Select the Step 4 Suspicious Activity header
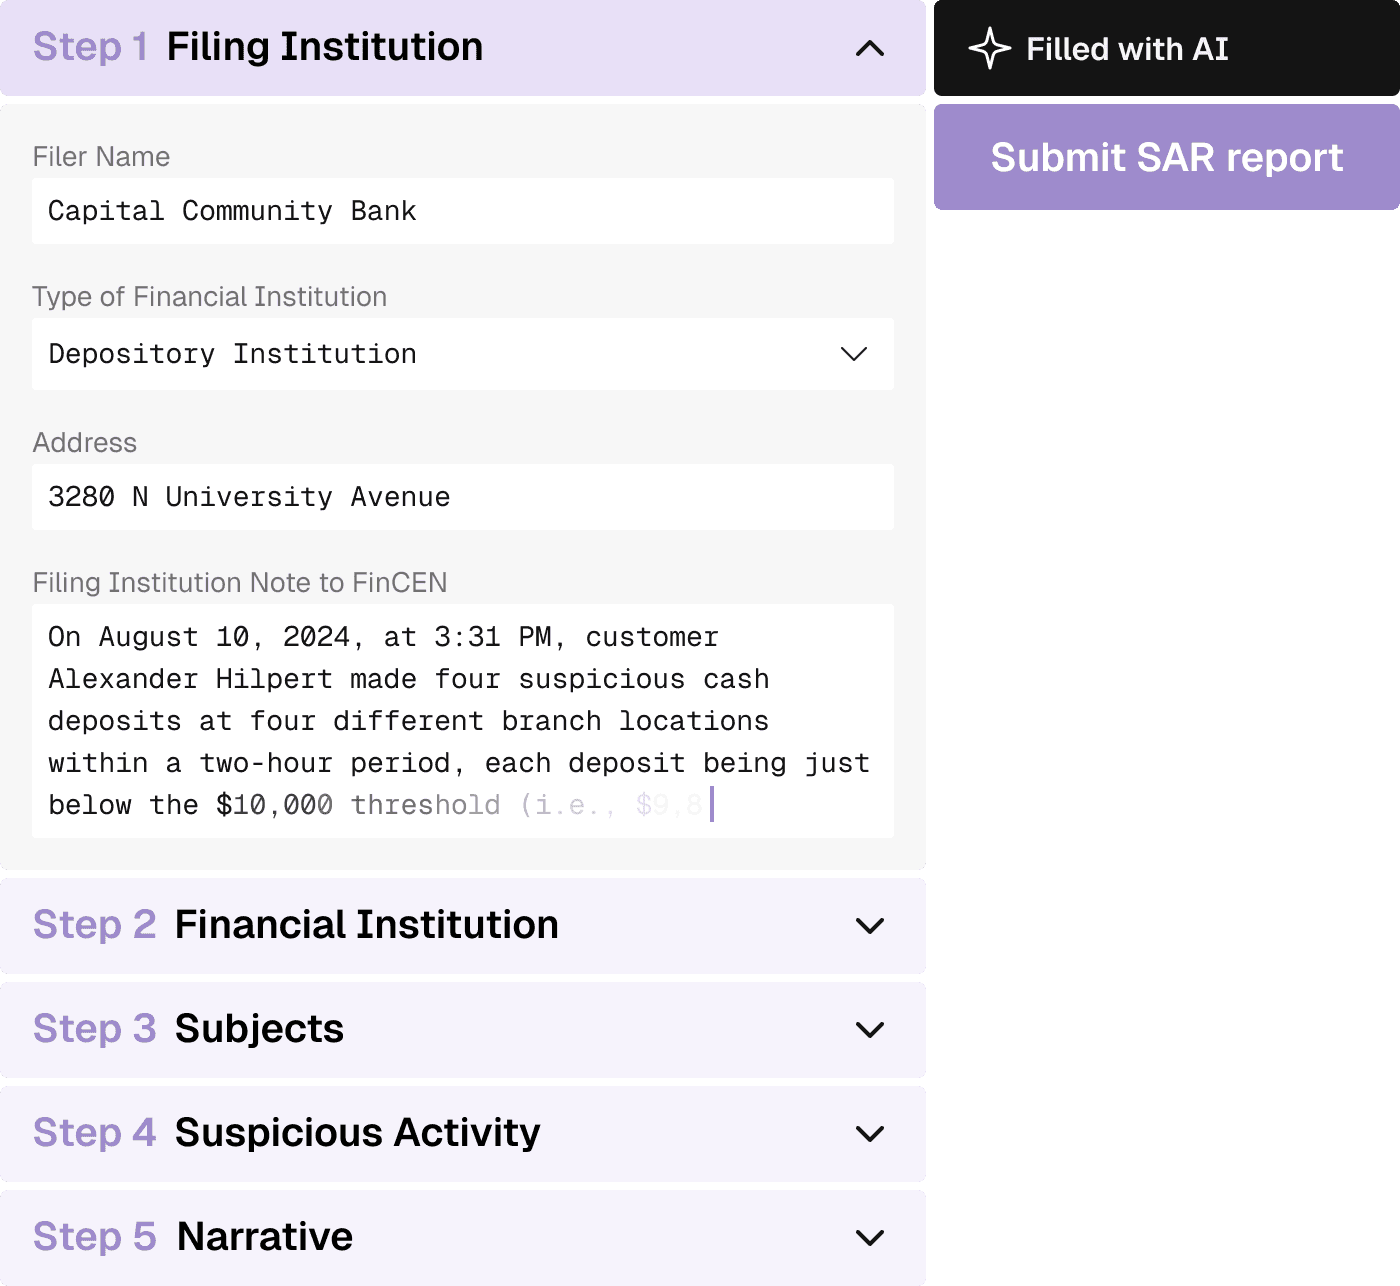The image size is (1400, 1286). [x=463, y=1134]
